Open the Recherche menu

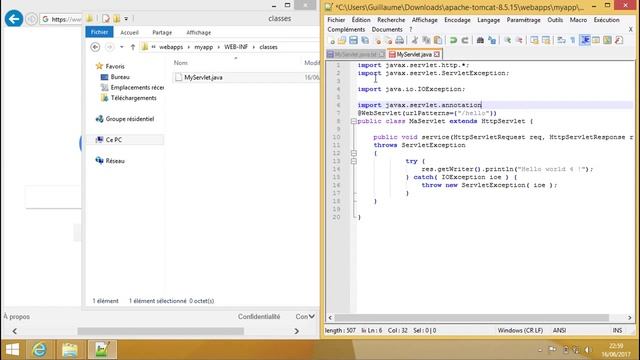[391, 20]
